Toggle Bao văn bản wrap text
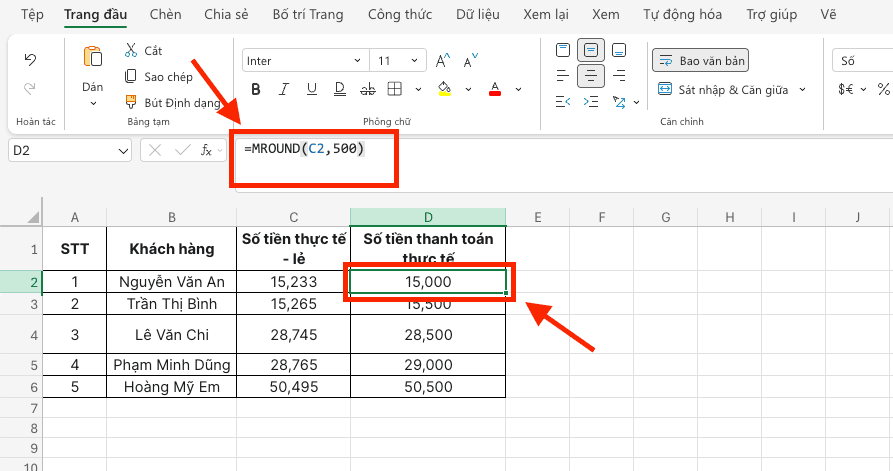This screenshot has height=471, width=893. [x=700, y=60]
